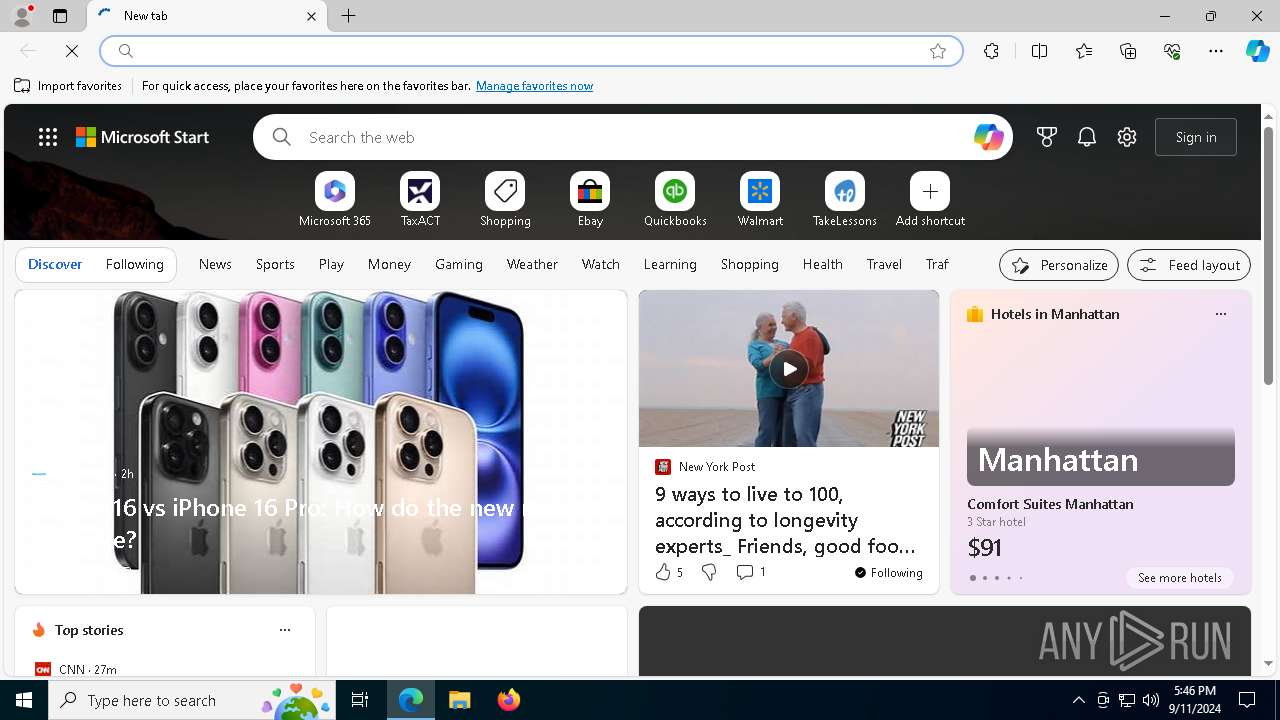The height and width of the screenshot is (720, 1280).
Task: Select the Discover tab
Action: coord(55,264)
